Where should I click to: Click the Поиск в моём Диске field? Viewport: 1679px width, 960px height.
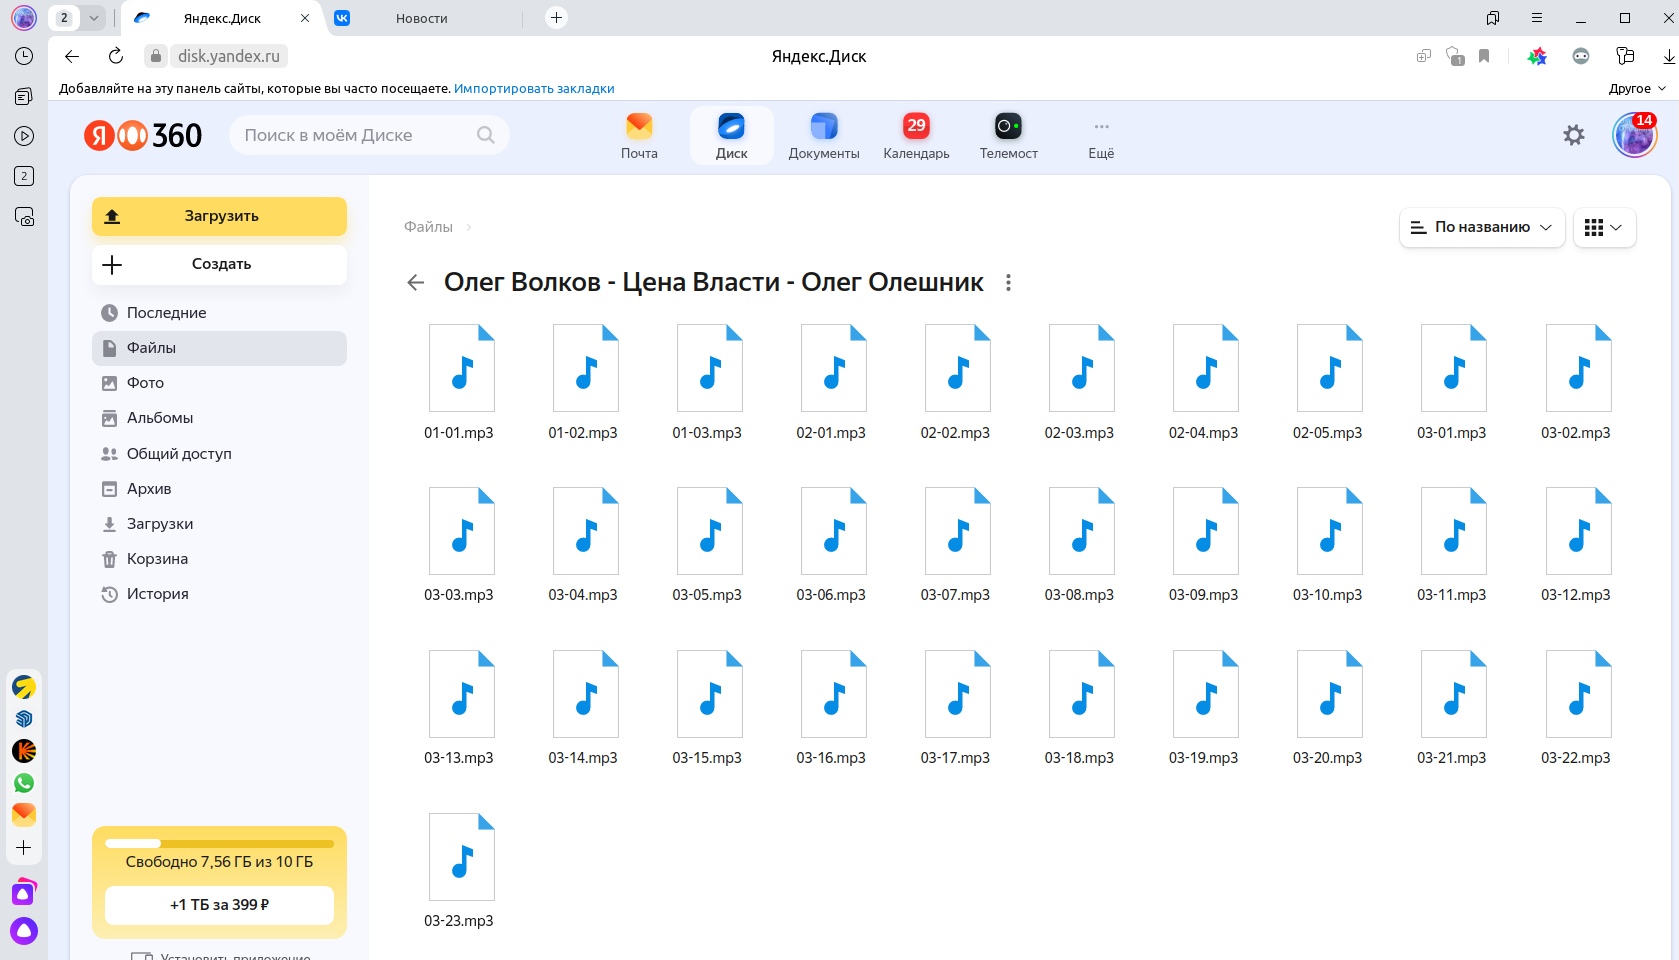point(355,135)
